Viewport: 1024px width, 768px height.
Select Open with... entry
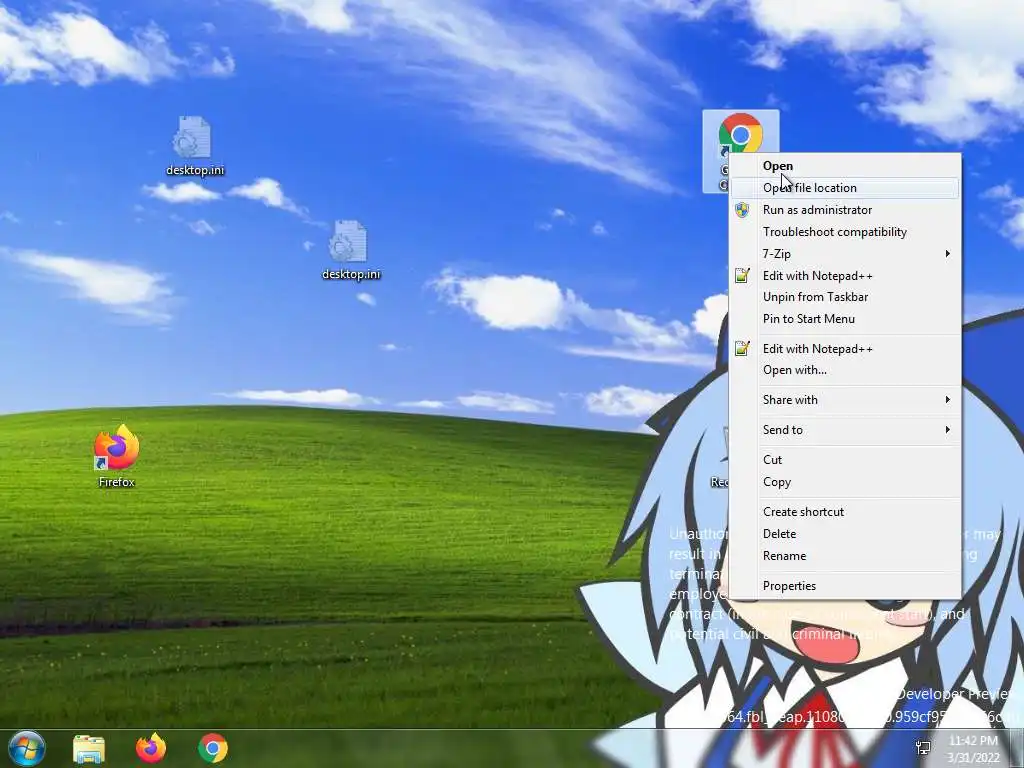click(844, 370)
